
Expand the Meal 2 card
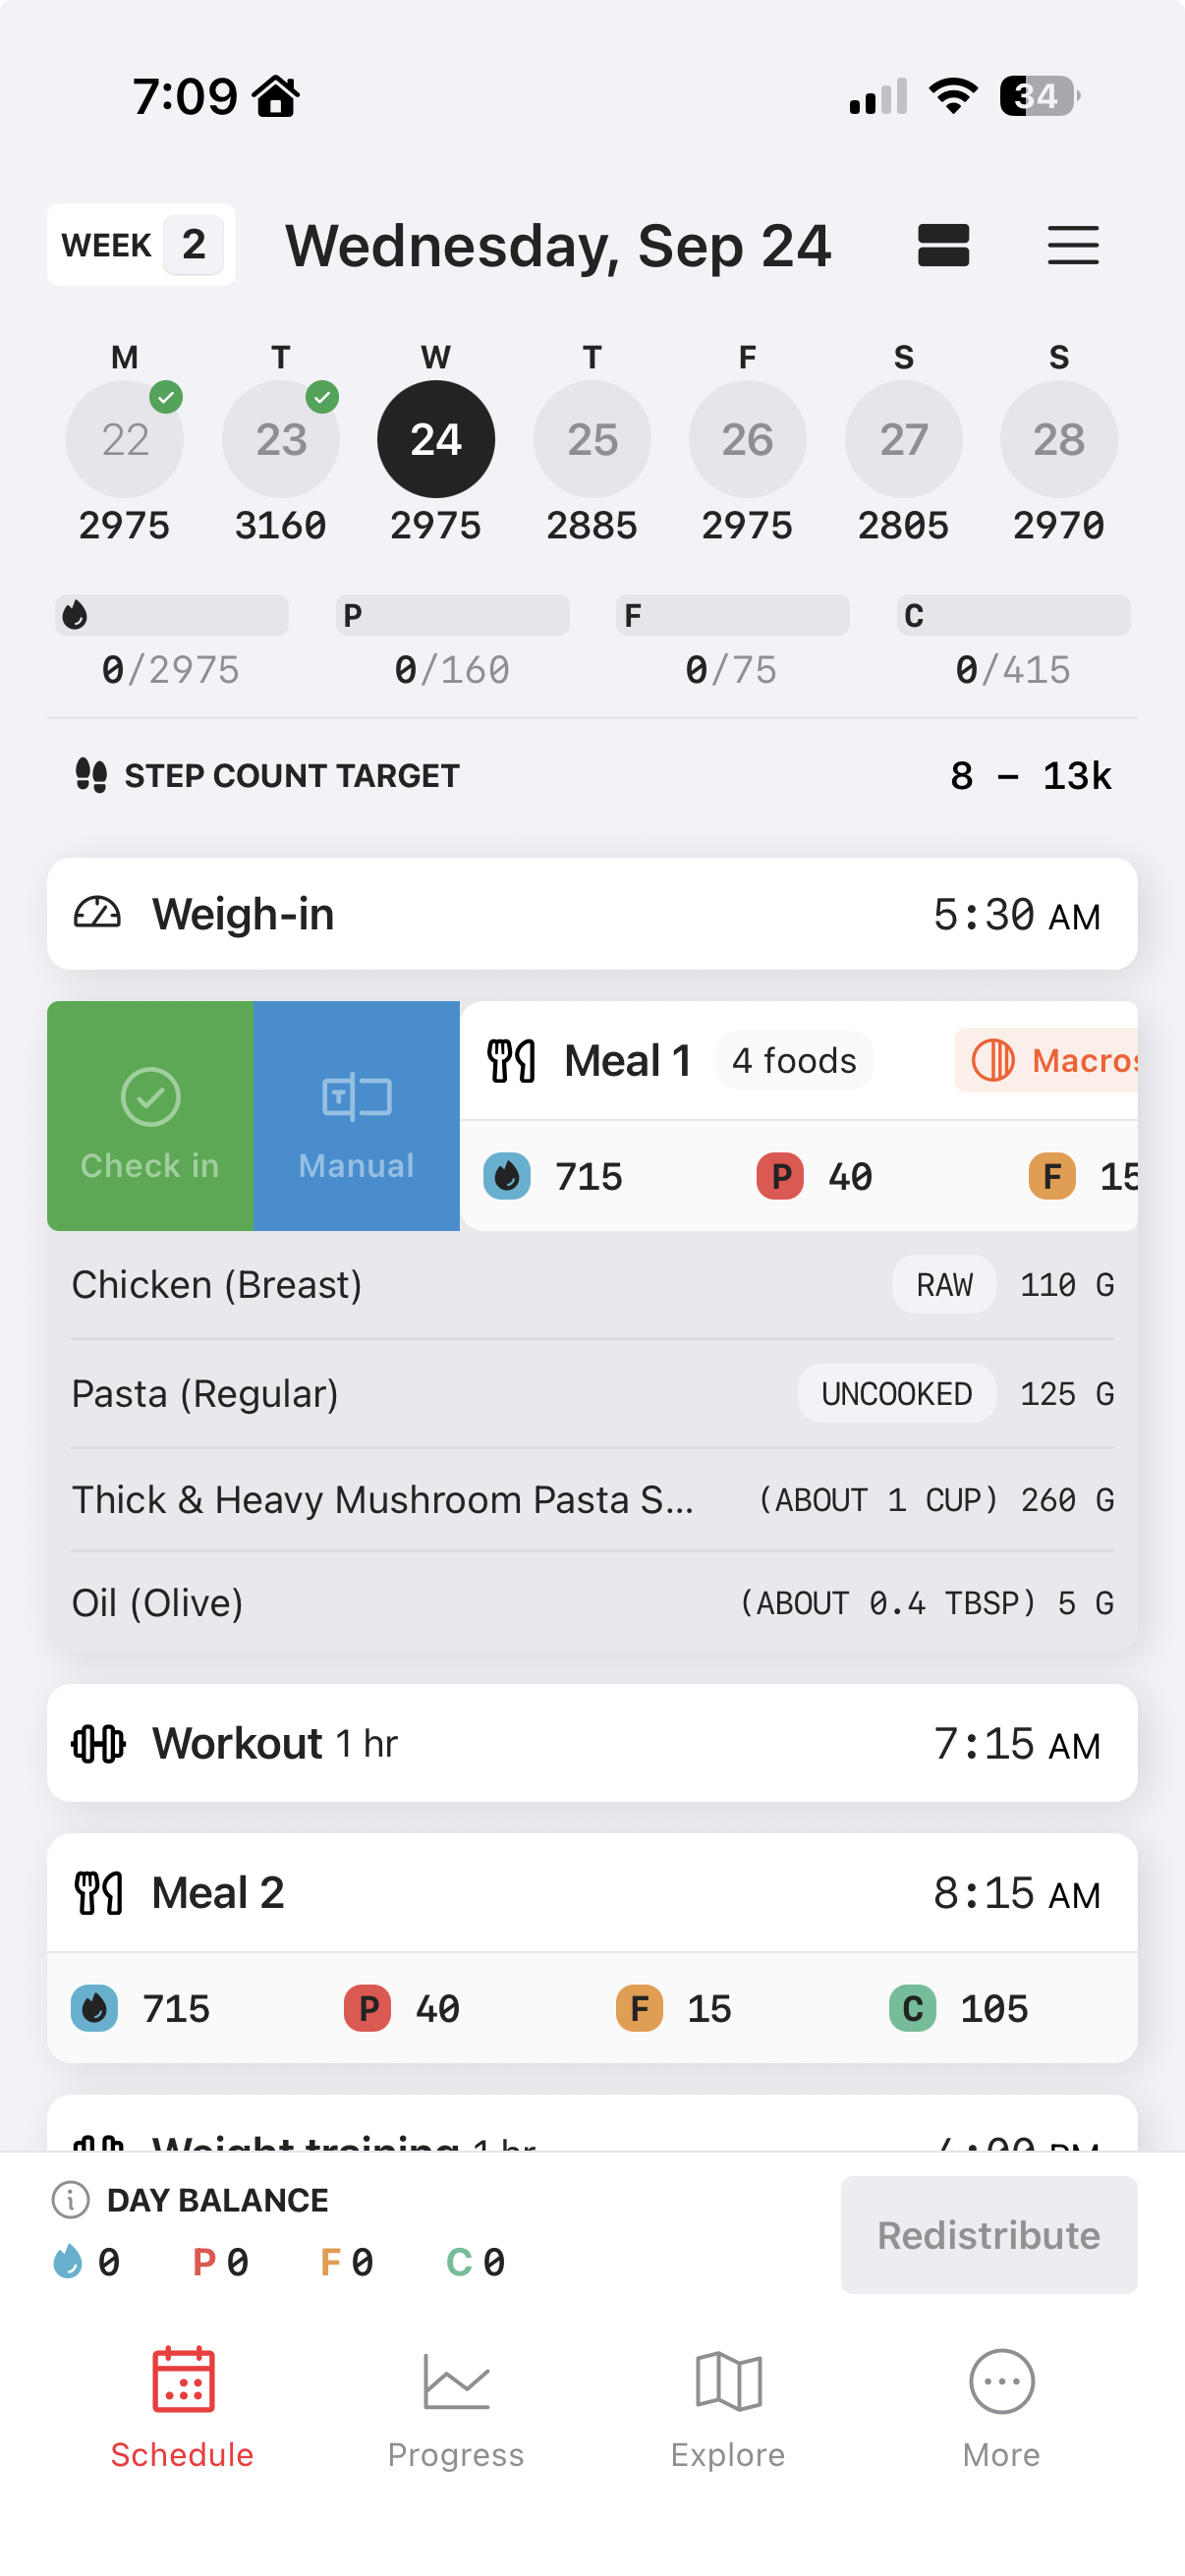[x=592, y=1893]
